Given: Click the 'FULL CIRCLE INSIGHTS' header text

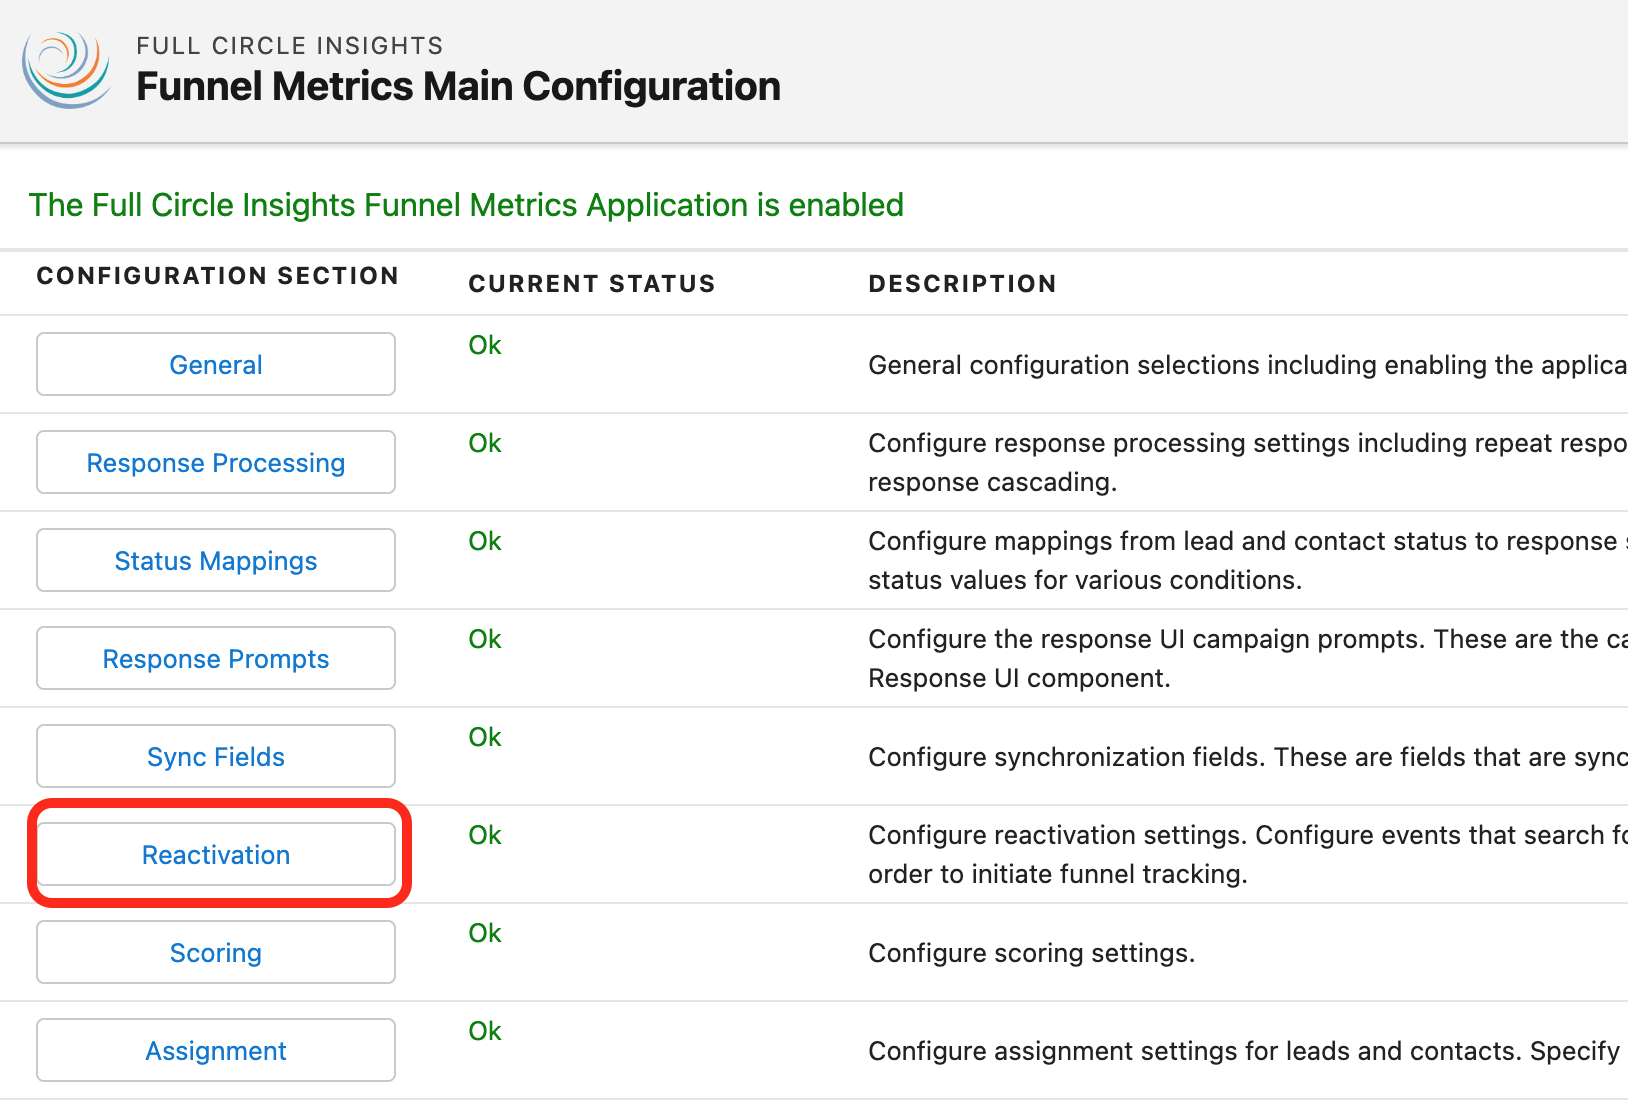Looking at the screenshot, I should click(290, 46).
